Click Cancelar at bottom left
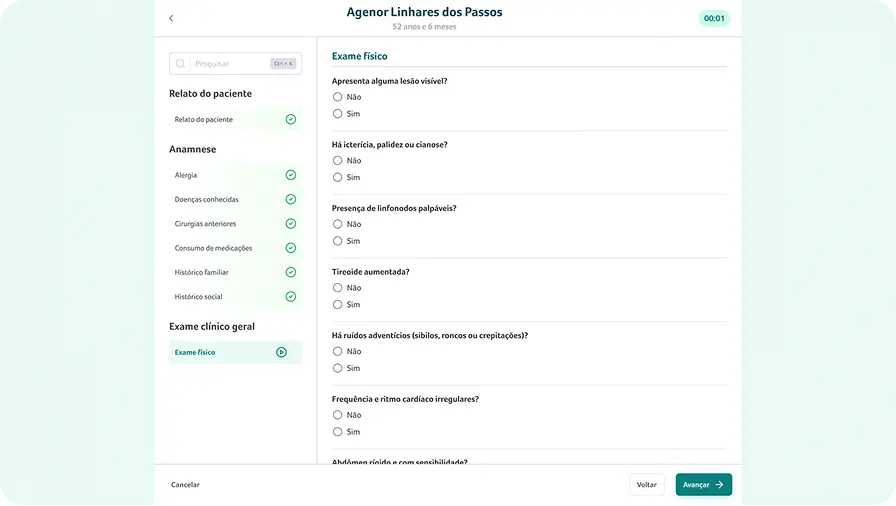Viewport: 896px width, 506px height. pos(185,485)
